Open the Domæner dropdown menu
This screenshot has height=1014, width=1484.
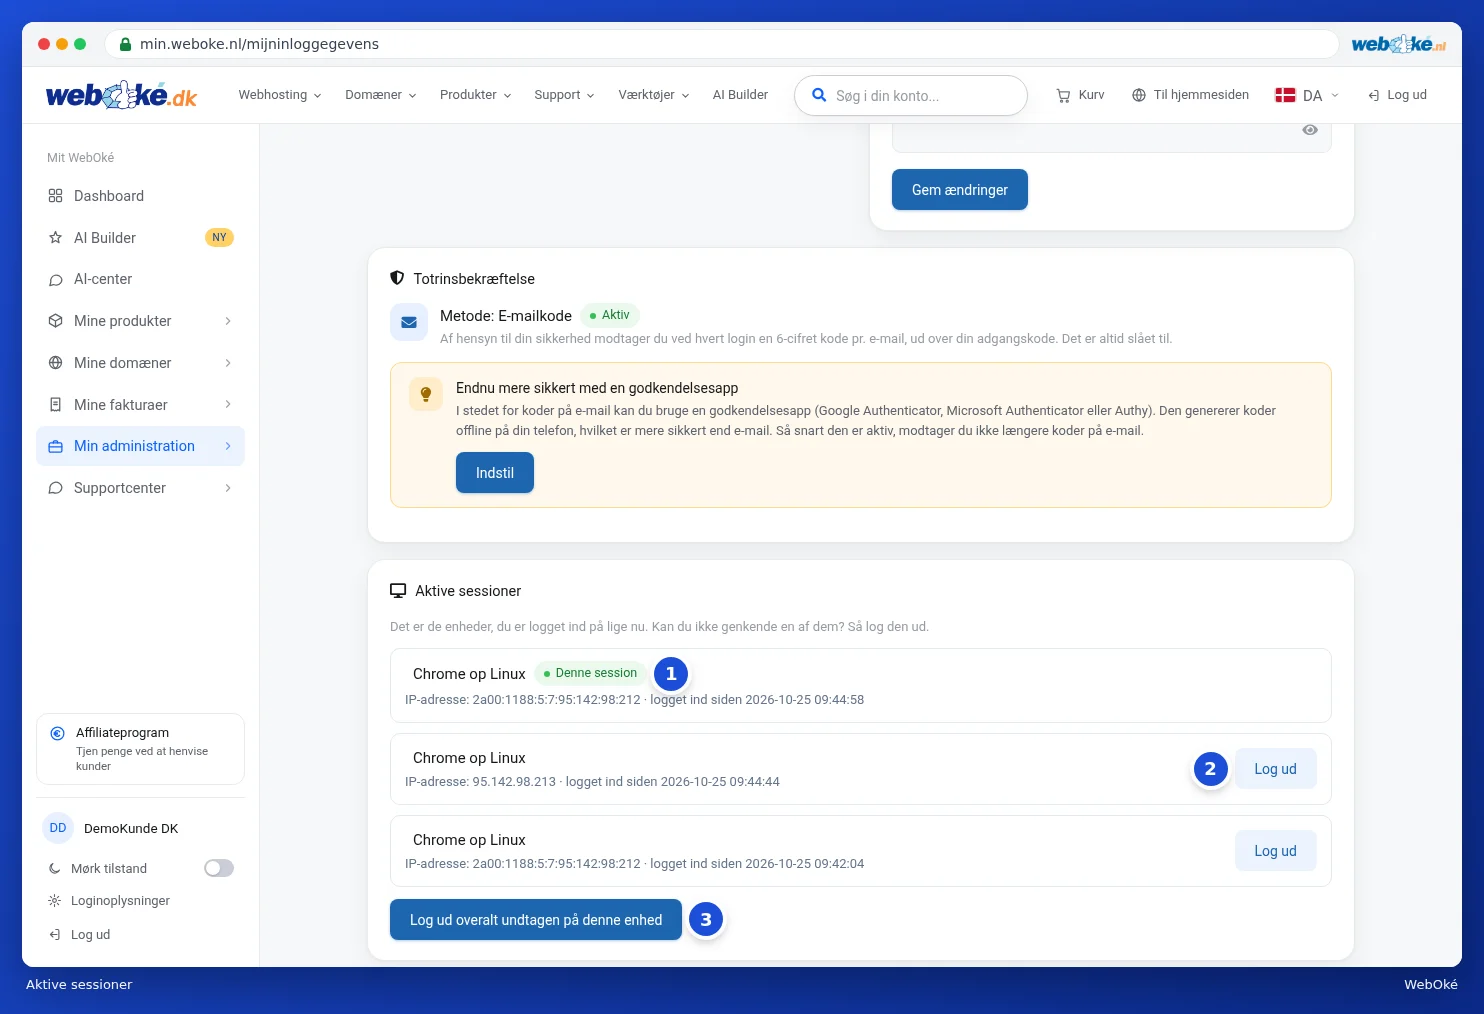381,95
